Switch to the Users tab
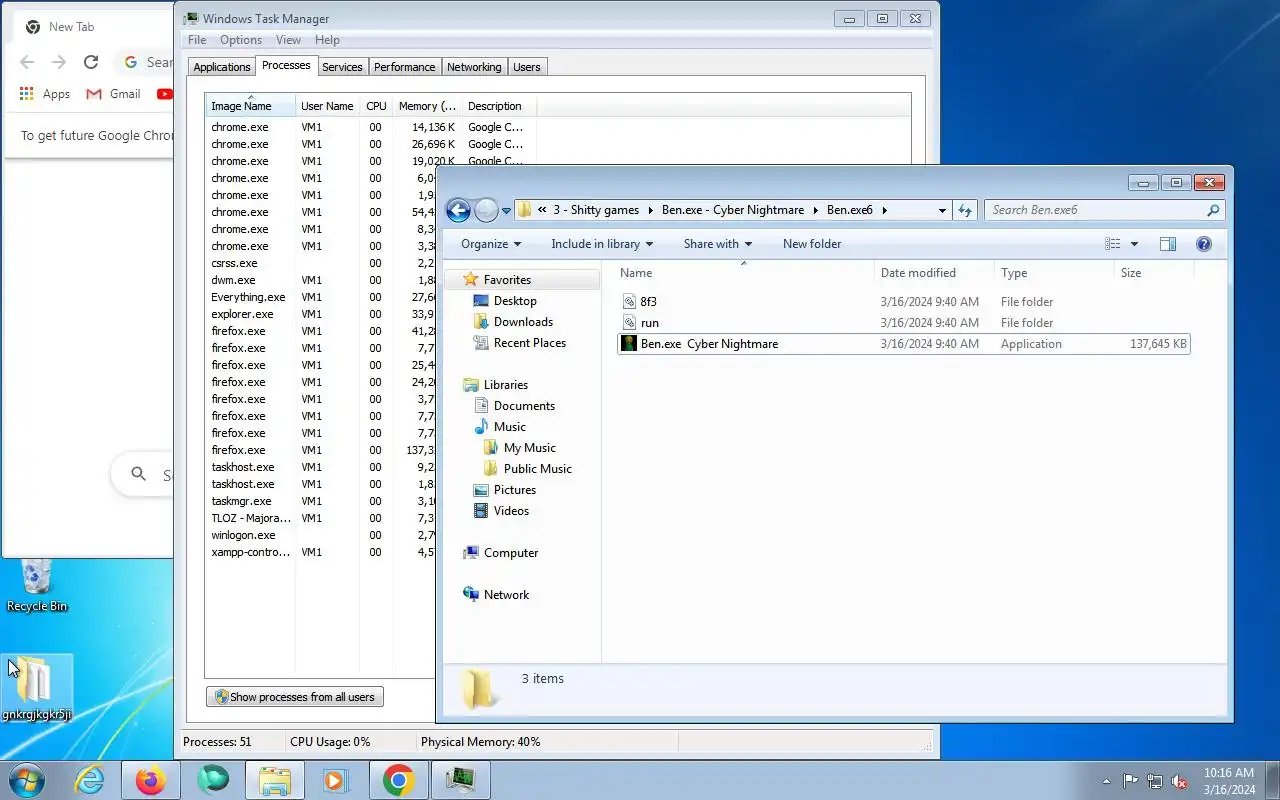1280x800 pixels. (527, 67)
